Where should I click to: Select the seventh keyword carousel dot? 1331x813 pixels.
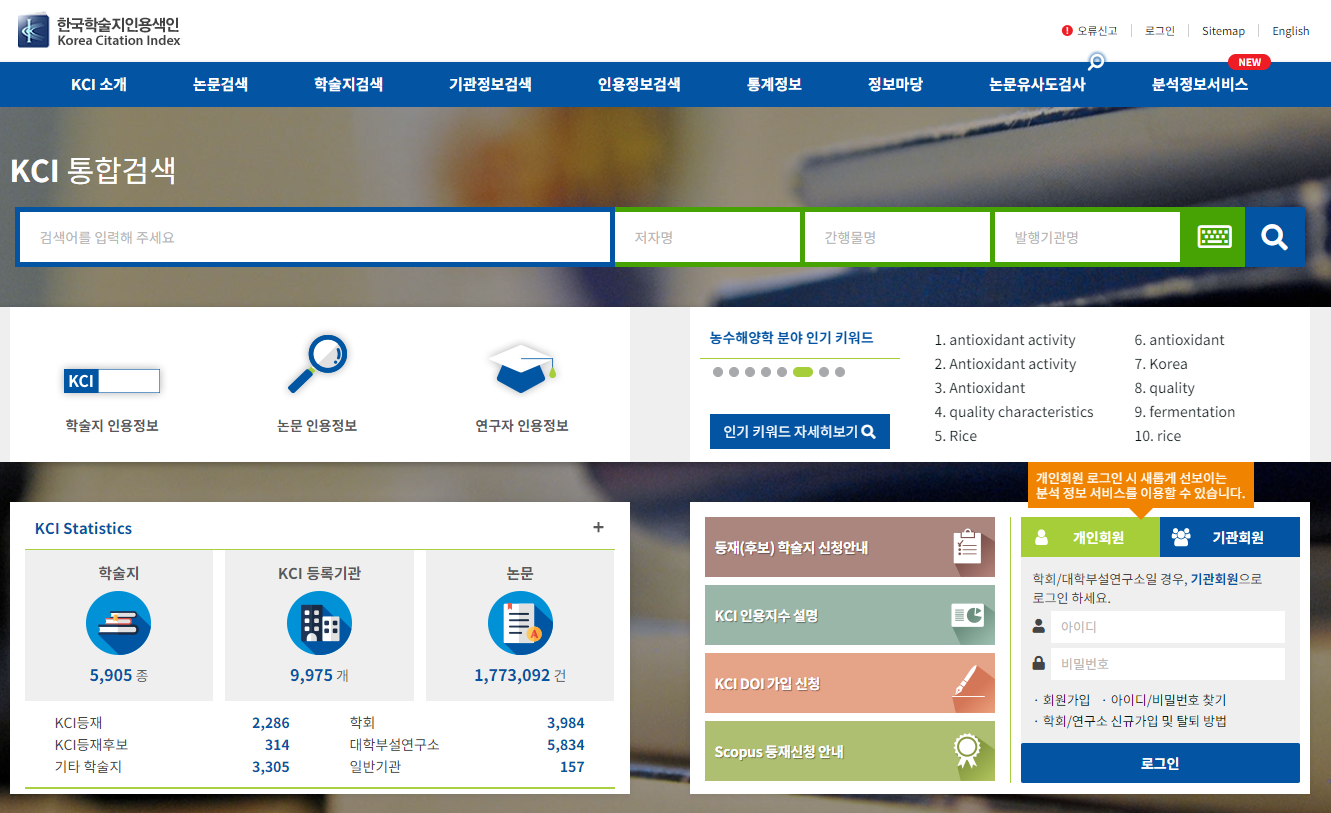(x=824, y=372)
